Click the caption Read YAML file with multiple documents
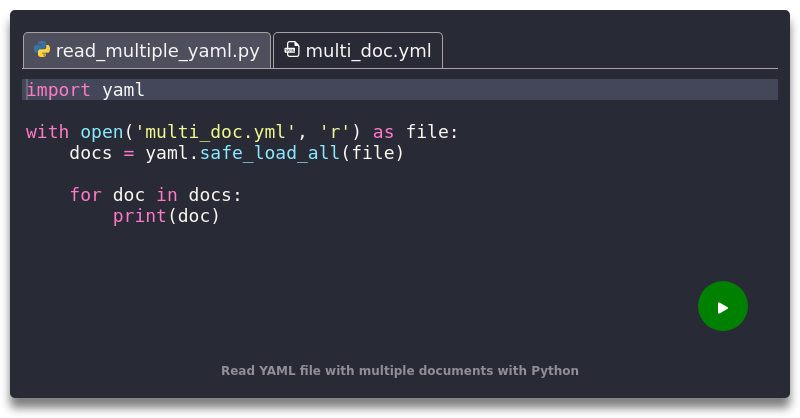This screenshot has width=800, height=418. (x=399, y=371)
